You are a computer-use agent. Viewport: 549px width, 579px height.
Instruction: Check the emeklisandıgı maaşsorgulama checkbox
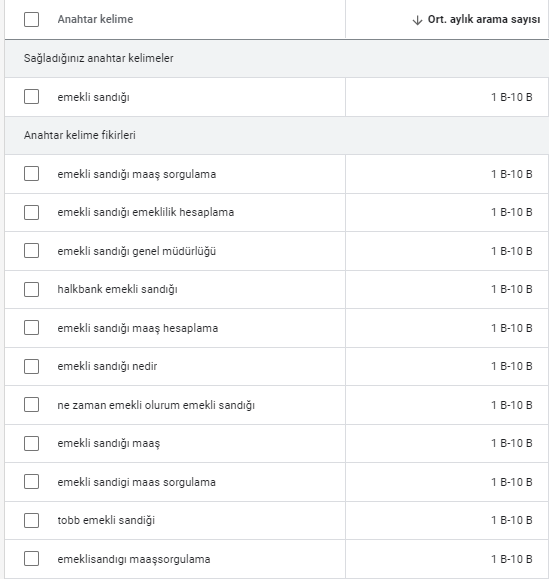tap(31, 559)
